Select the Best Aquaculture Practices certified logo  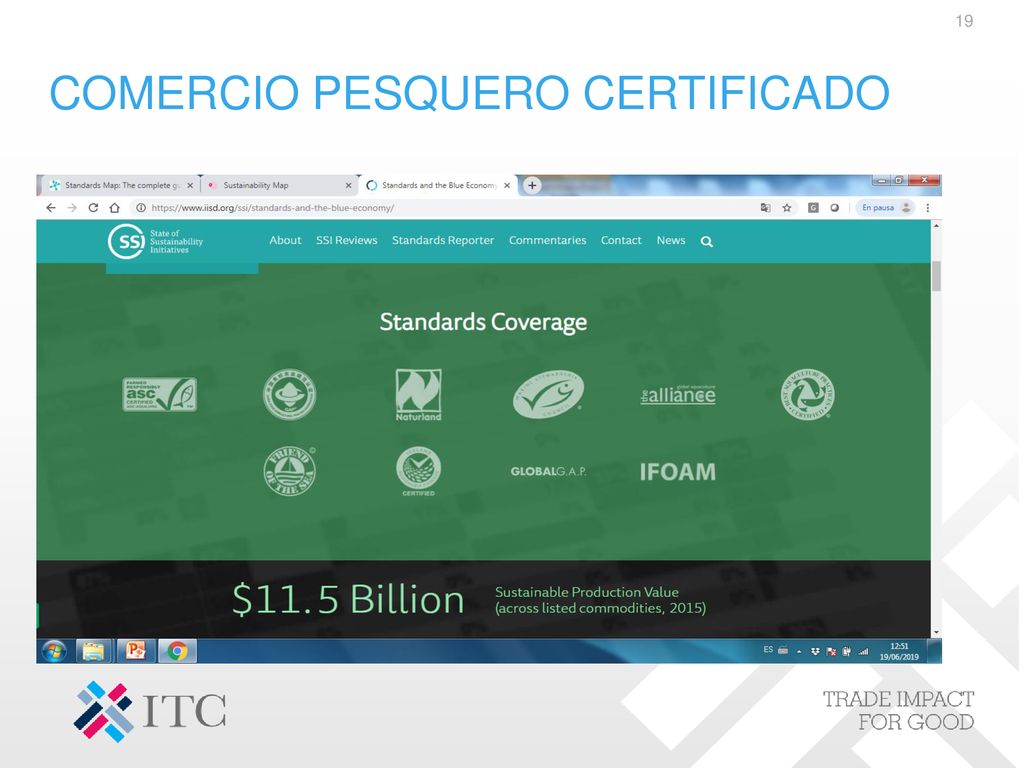pyautogui.click(x=808, y=394)
